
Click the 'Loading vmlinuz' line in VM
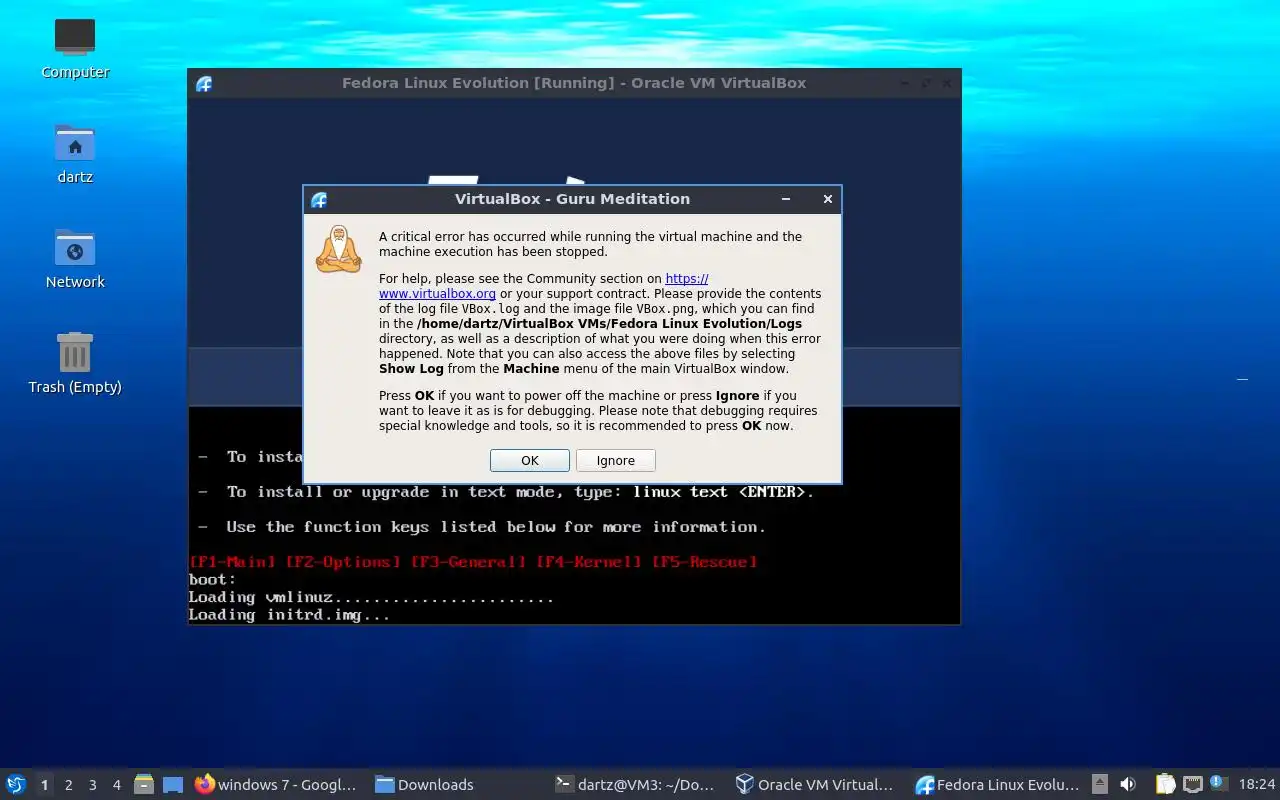[371, 598]
